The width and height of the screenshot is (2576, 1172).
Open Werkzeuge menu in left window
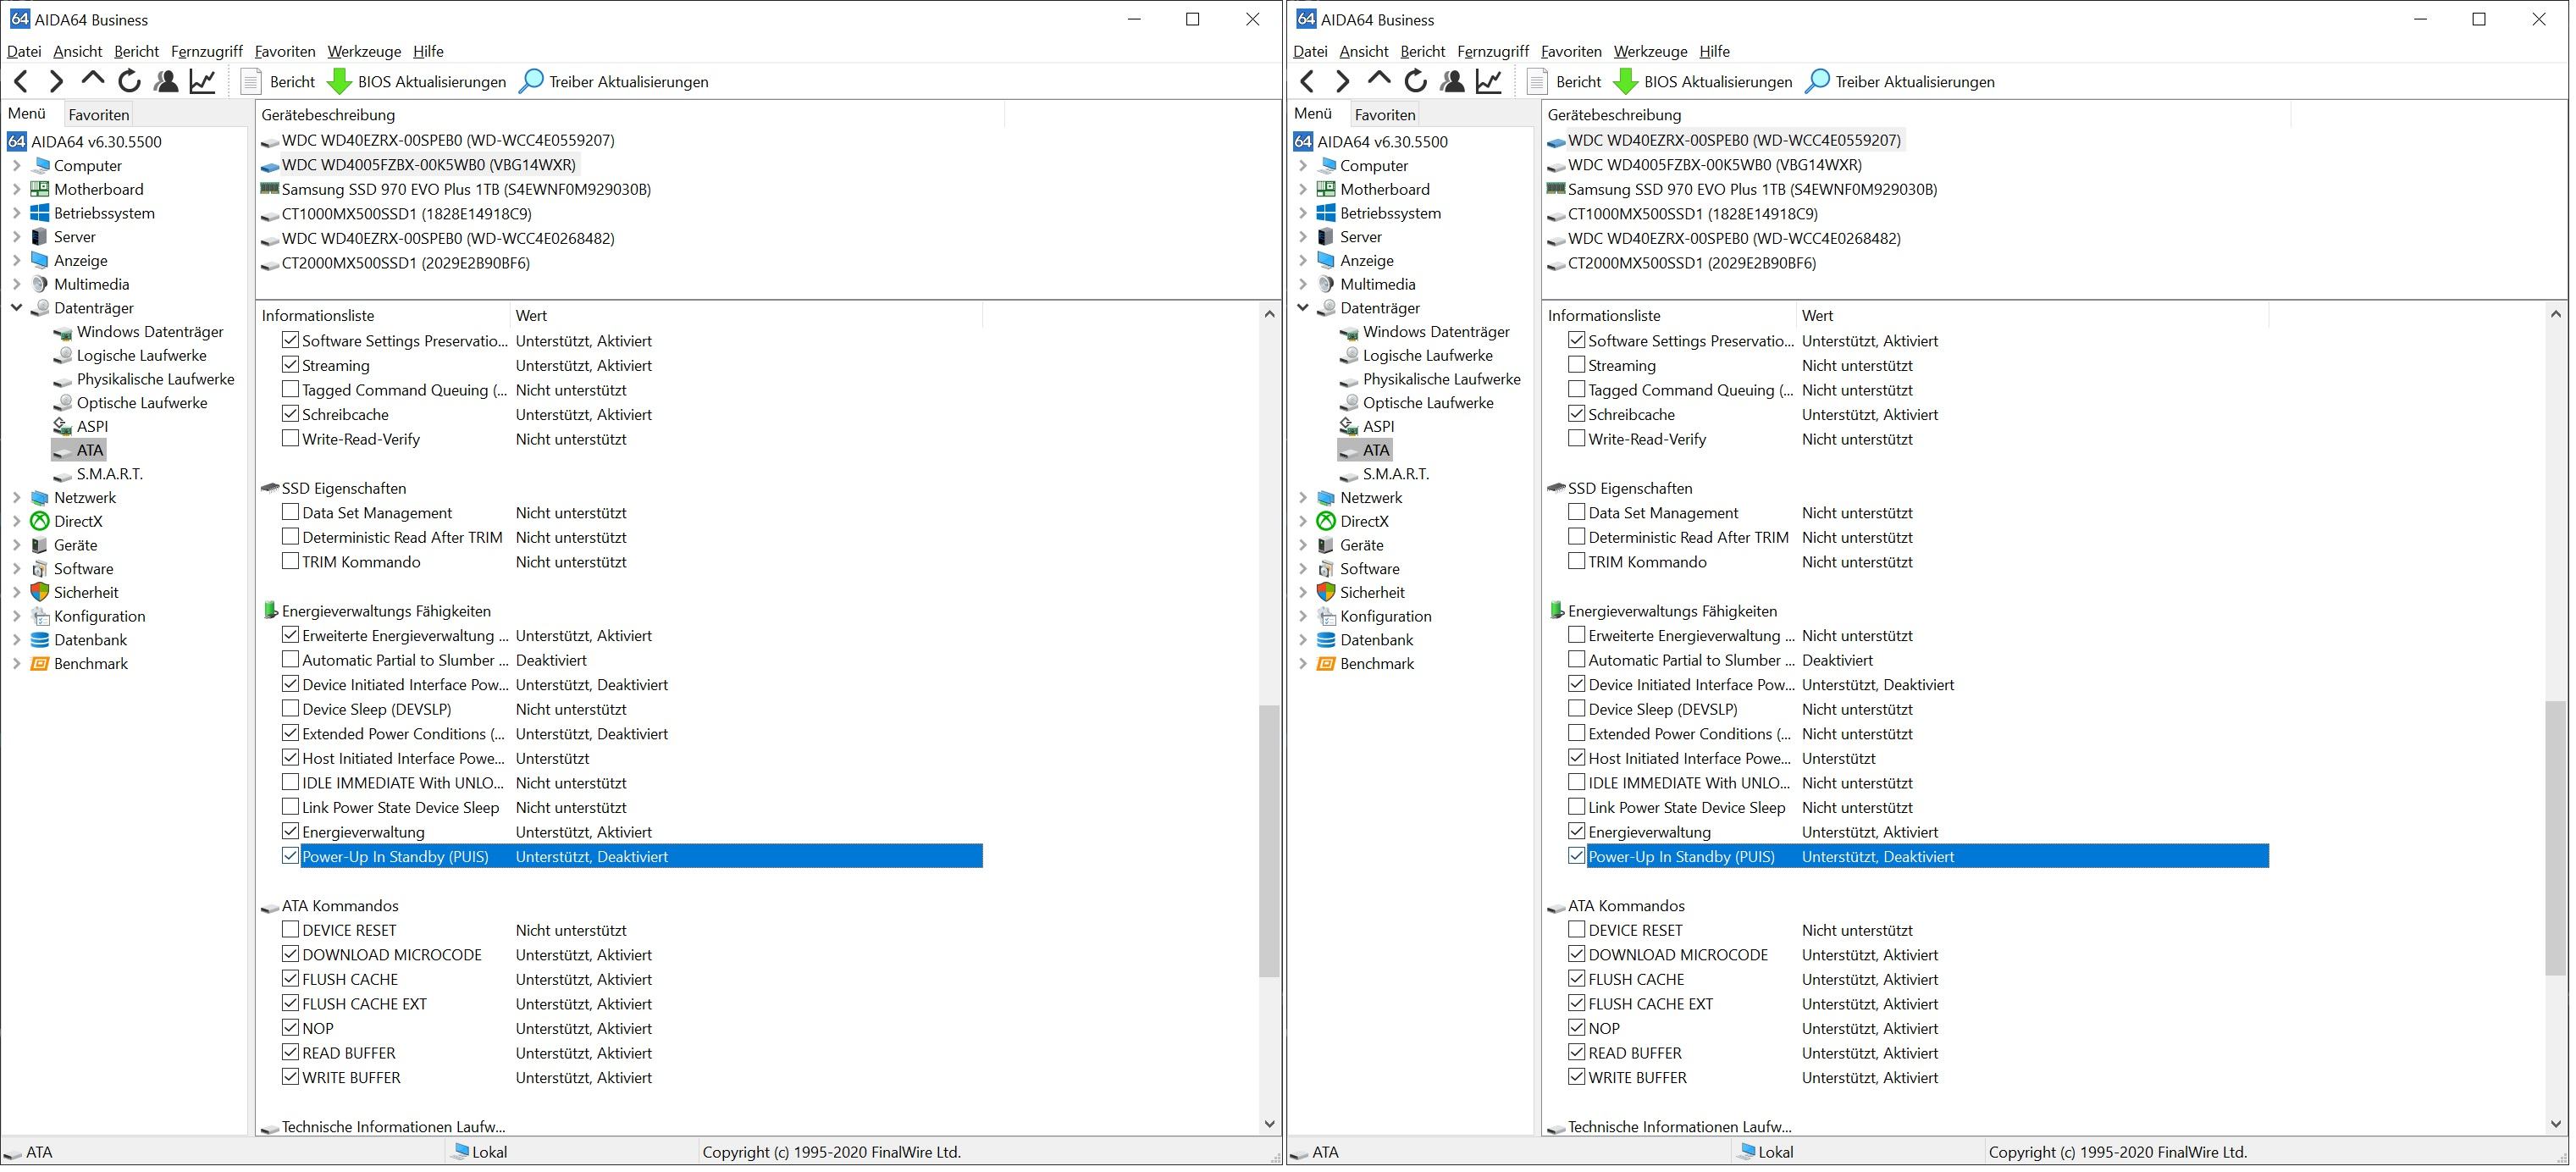point(364,52)
